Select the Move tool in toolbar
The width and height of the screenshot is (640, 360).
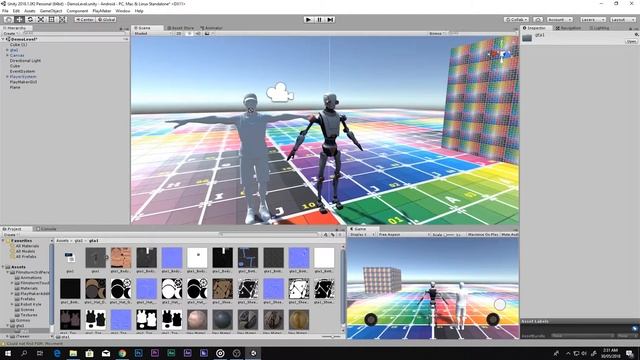tap(19, 19)
